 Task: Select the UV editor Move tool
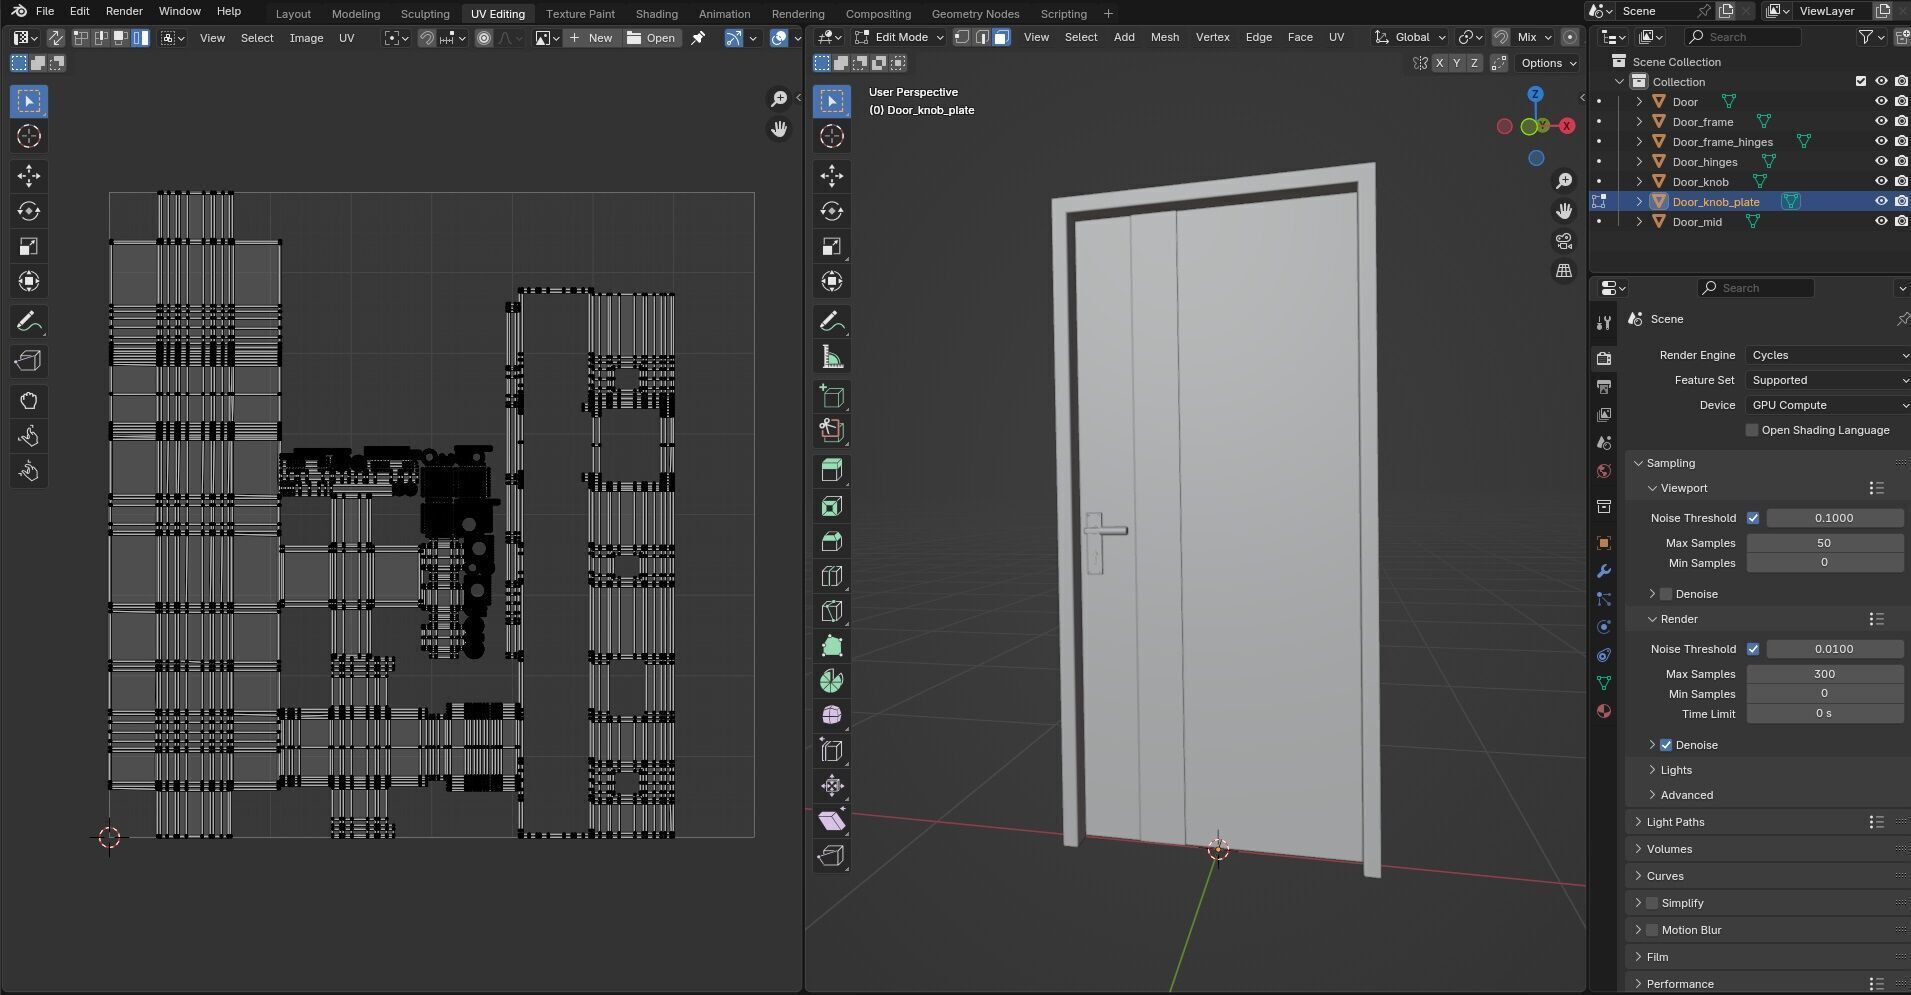point(29,176)
